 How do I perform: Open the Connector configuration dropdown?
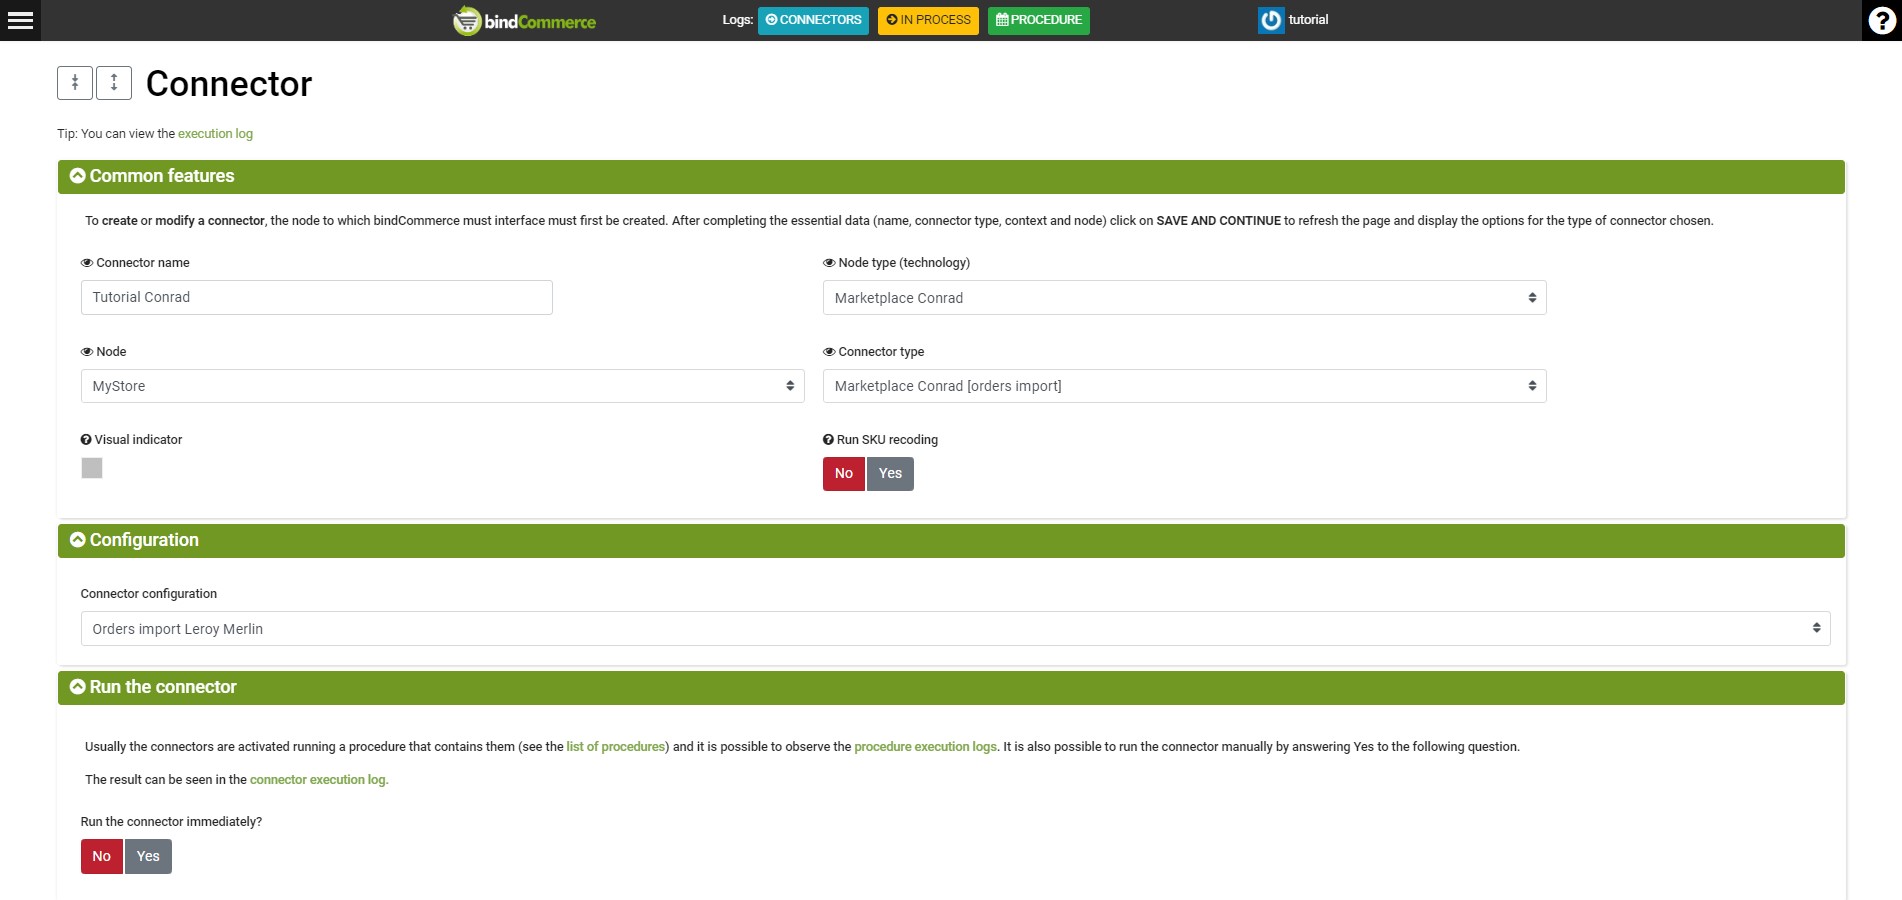(955, 628)
